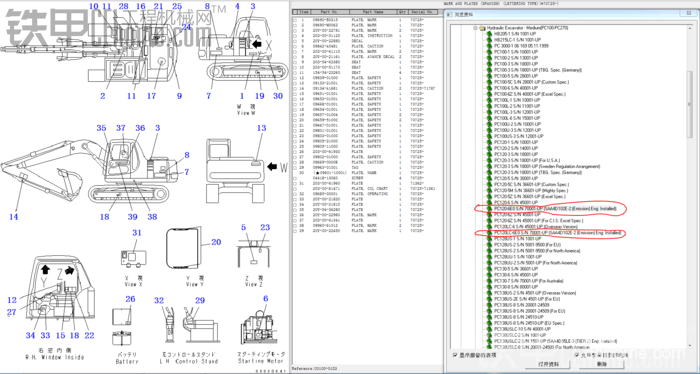Click the excavator icon beside PC100U-3 S/N 12001-UP
This screenshot has height=374, width=700.
click(x=489, y=130)
